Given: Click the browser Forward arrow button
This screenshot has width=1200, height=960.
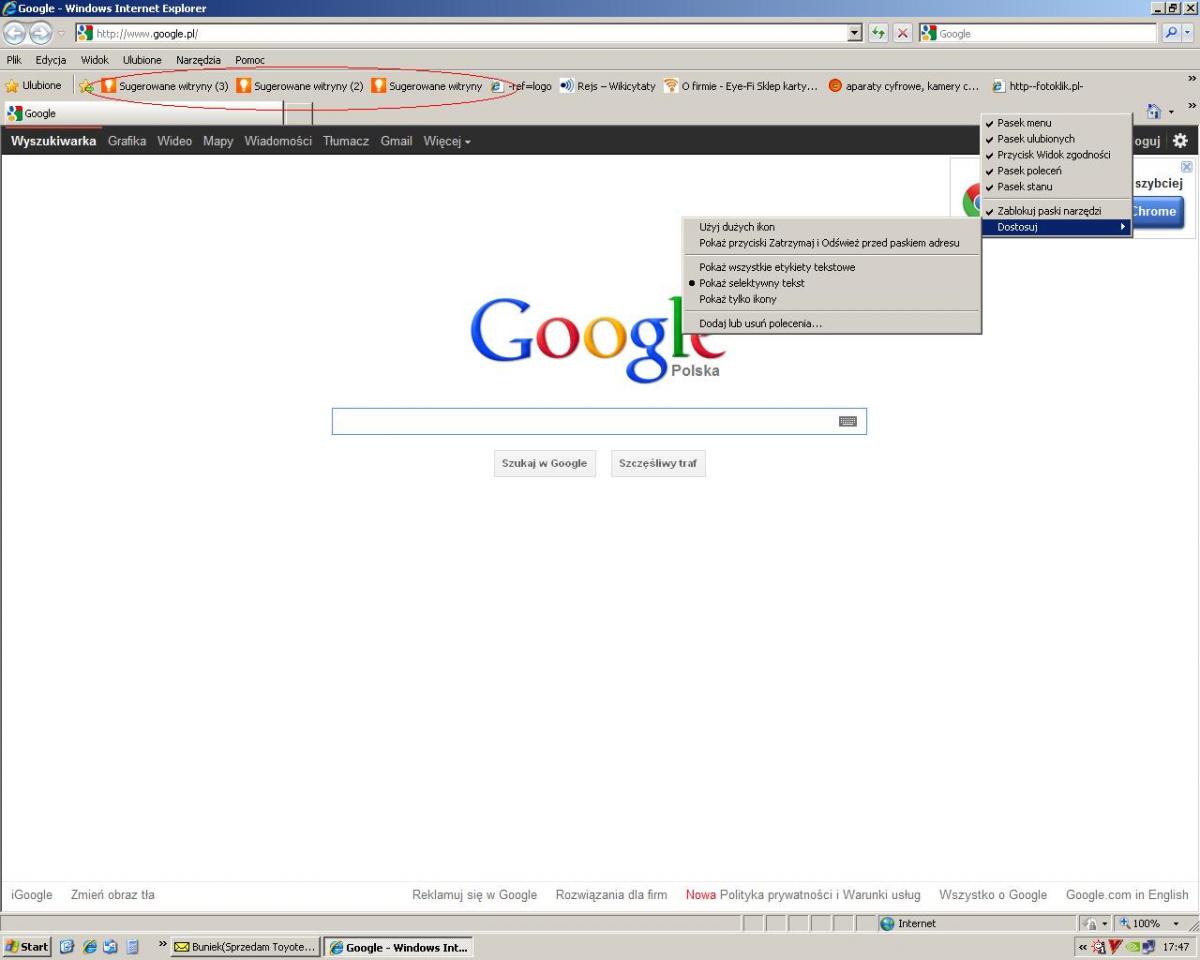Looking at the screenshot, I should pos(40,33).
